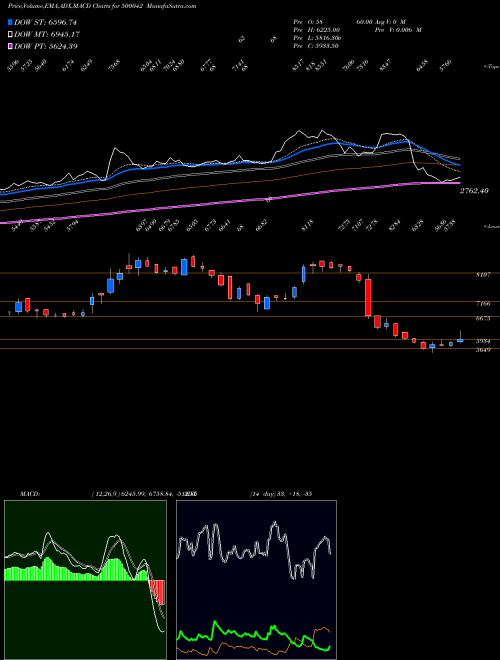Open the green MACD histogram chart panel
Screen dimensions: 500x660
(85, 580)
